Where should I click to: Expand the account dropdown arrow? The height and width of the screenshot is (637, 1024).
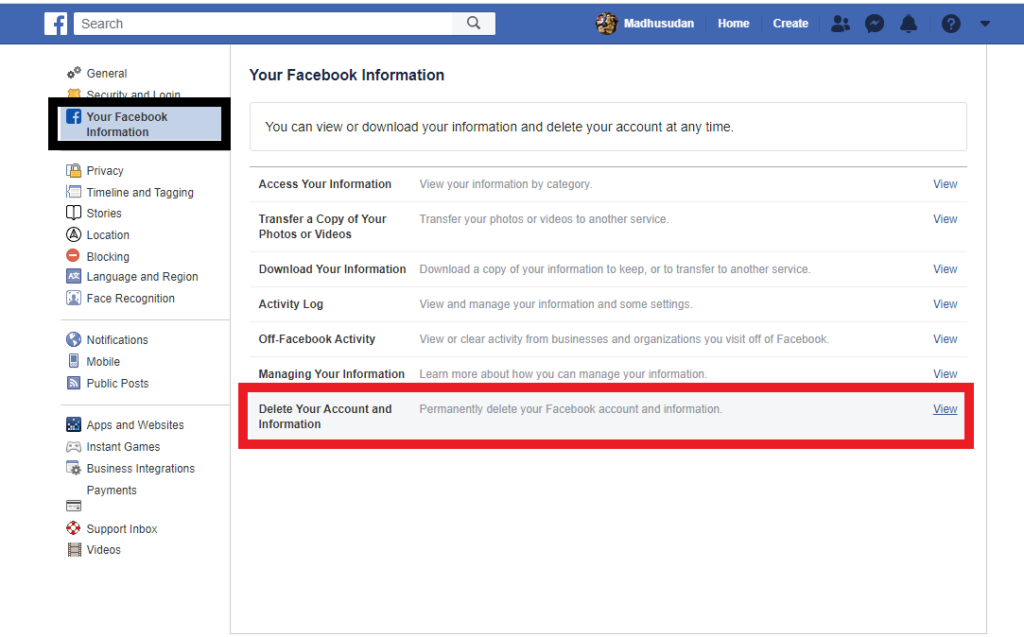coord(985,24)
